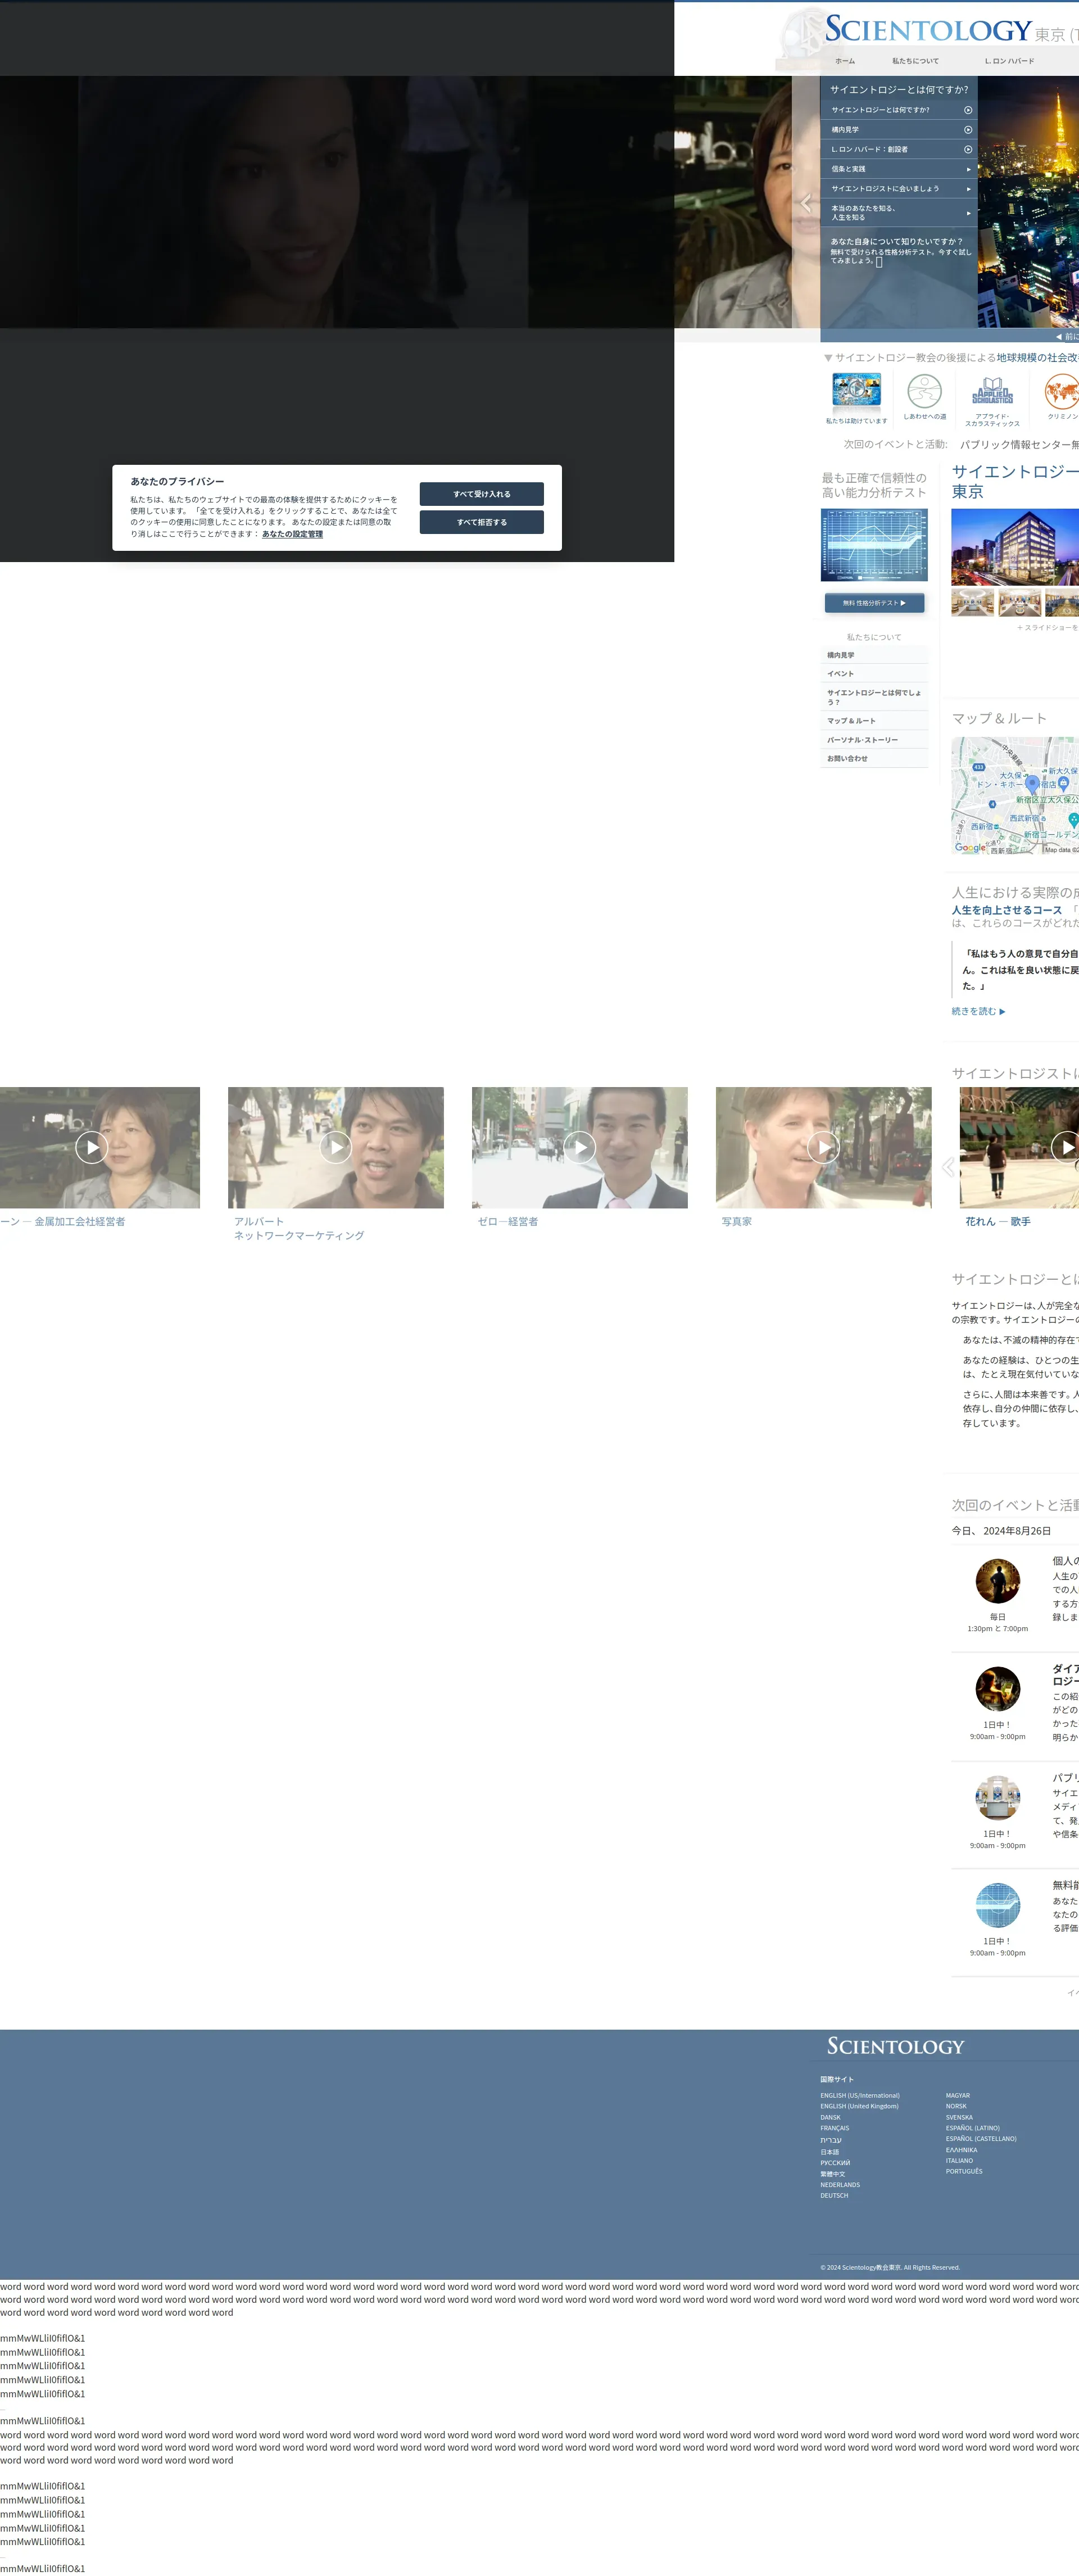The height and width of the screenshot is (2576, 1079).
Task: Collapse the 地球規模の社会改善 section triangle
Action: point(828,358)
